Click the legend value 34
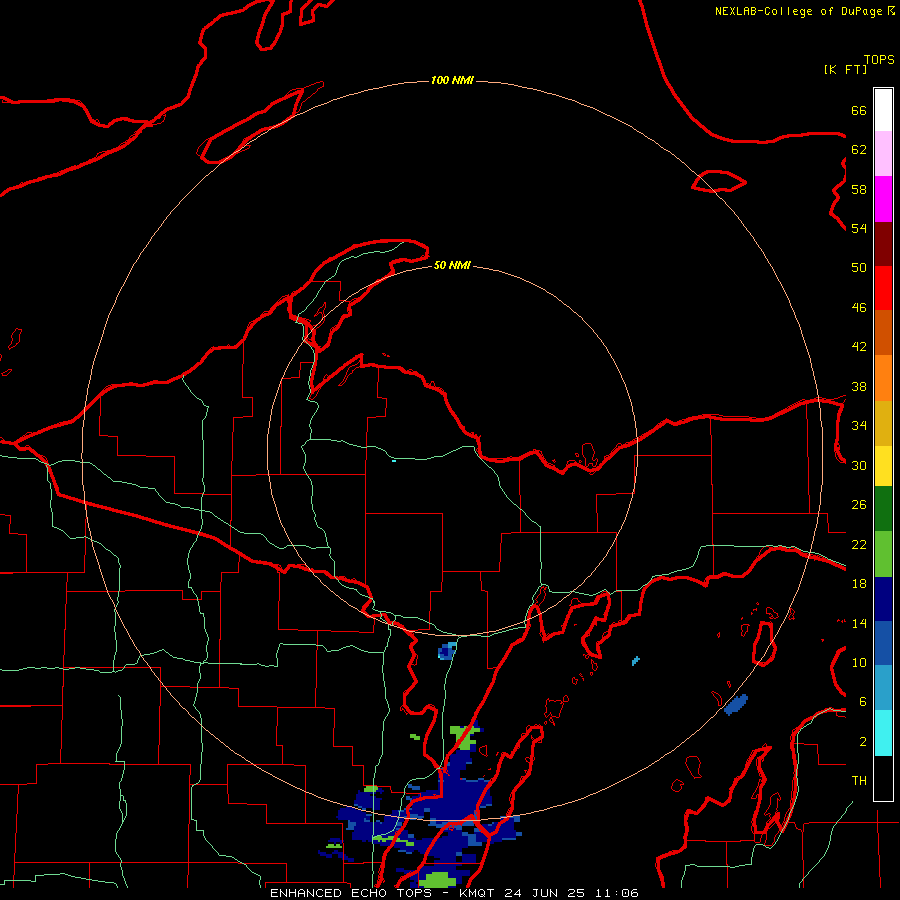Image resolution: width=900 pixels, height=900 pixels. pos(859,426)
